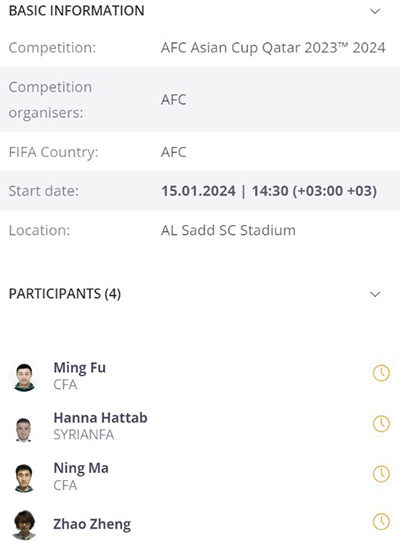Open Hanna Hattab's profile photo
The image size is (400, 544).
(x=24, y=430)
